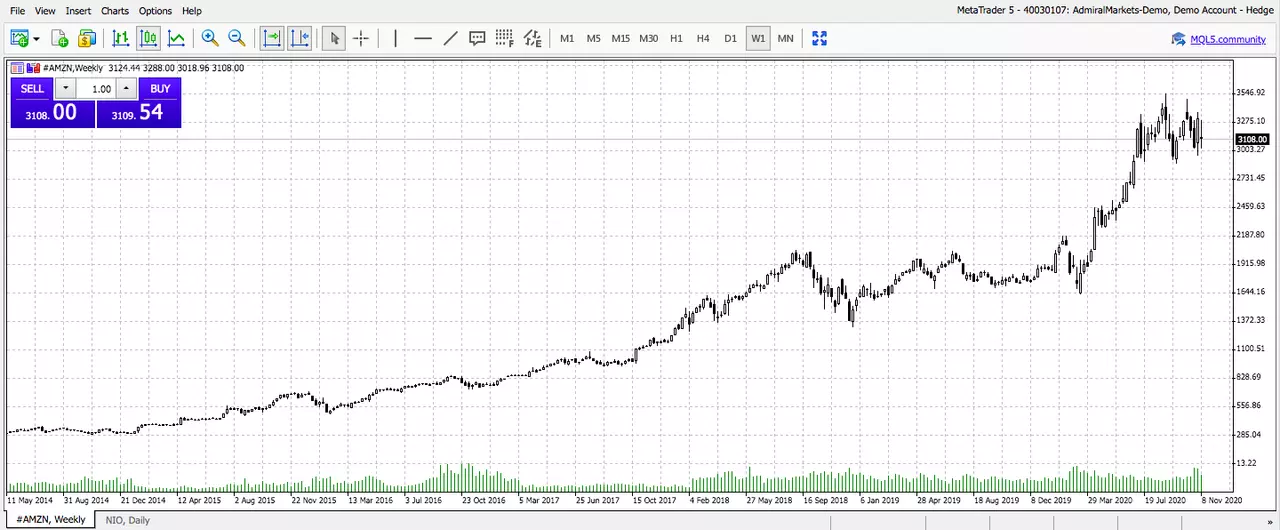Open the View menu
Image resolution: width=1280 pixels, height=530 pixels.
[x=45, y=11]
